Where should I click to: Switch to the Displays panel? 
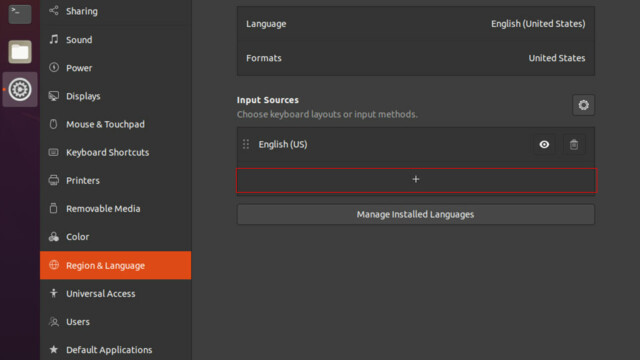116,96
